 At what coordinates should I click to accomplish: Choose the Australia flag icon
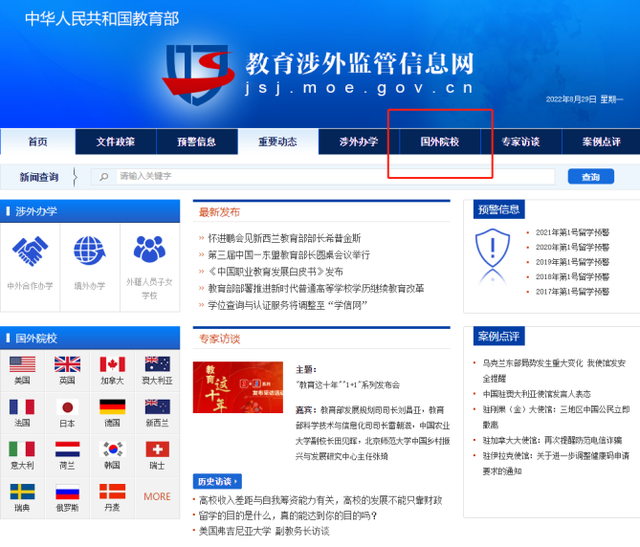click(157, 364)
